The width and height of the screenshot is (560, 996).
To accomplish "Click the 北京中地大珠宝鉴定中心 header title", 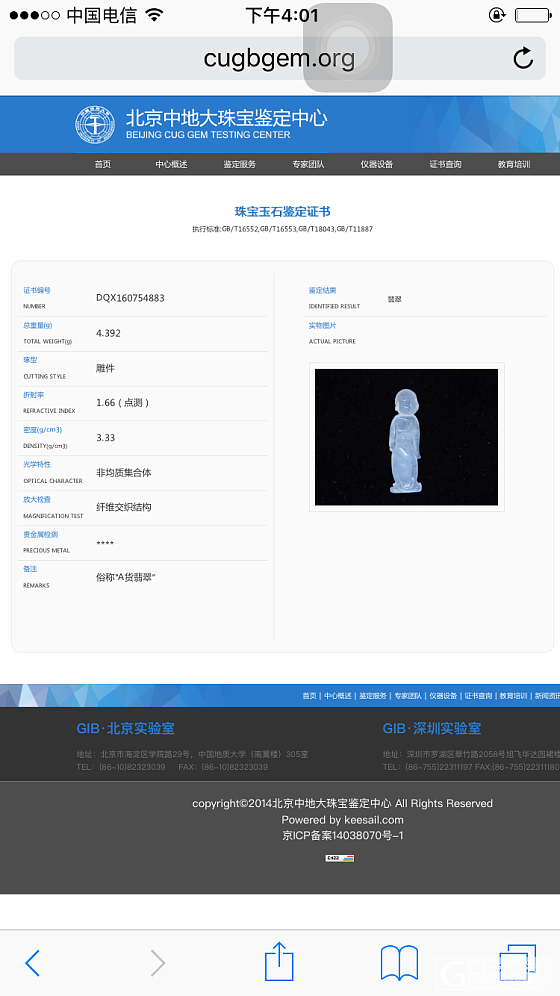I will tap(227, 118).
